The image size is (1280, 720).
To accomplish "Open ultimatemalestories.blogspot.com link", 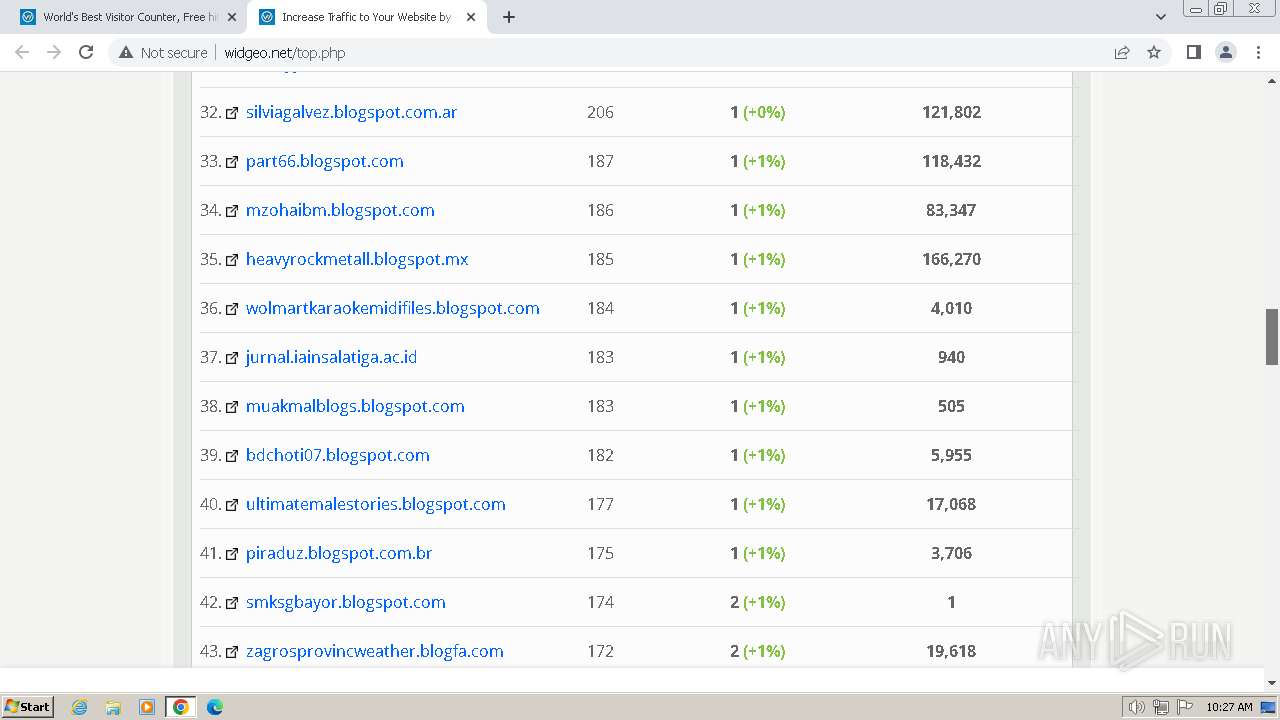I will point(376,504).
